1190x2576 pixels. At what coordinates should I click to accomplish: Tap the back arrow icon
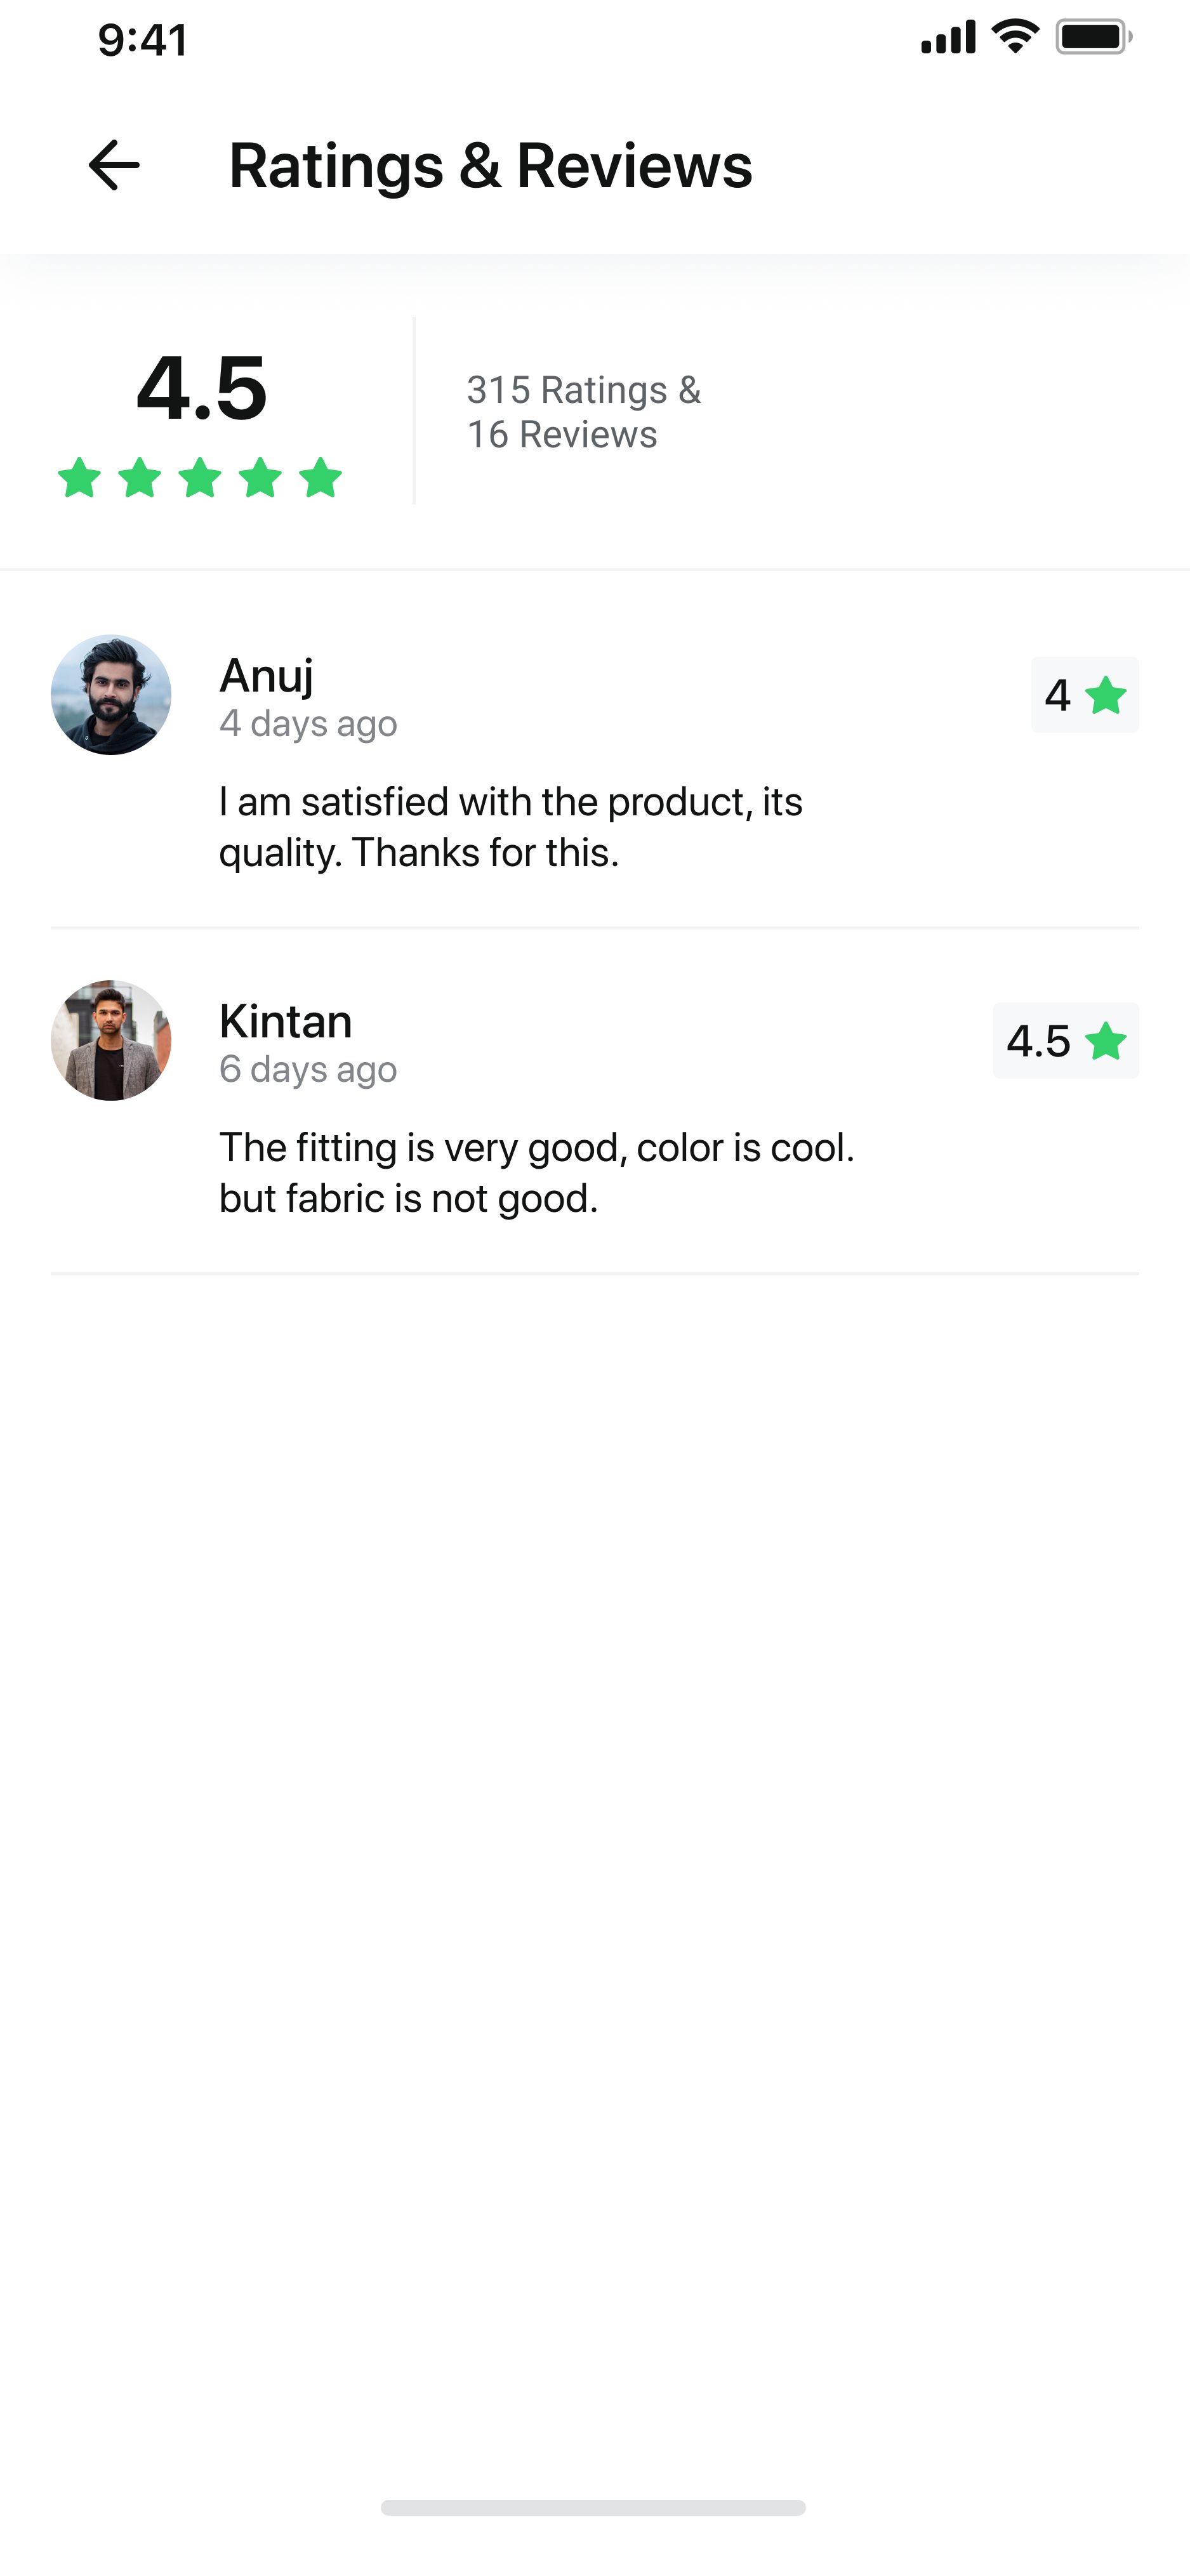pos(114,165)
